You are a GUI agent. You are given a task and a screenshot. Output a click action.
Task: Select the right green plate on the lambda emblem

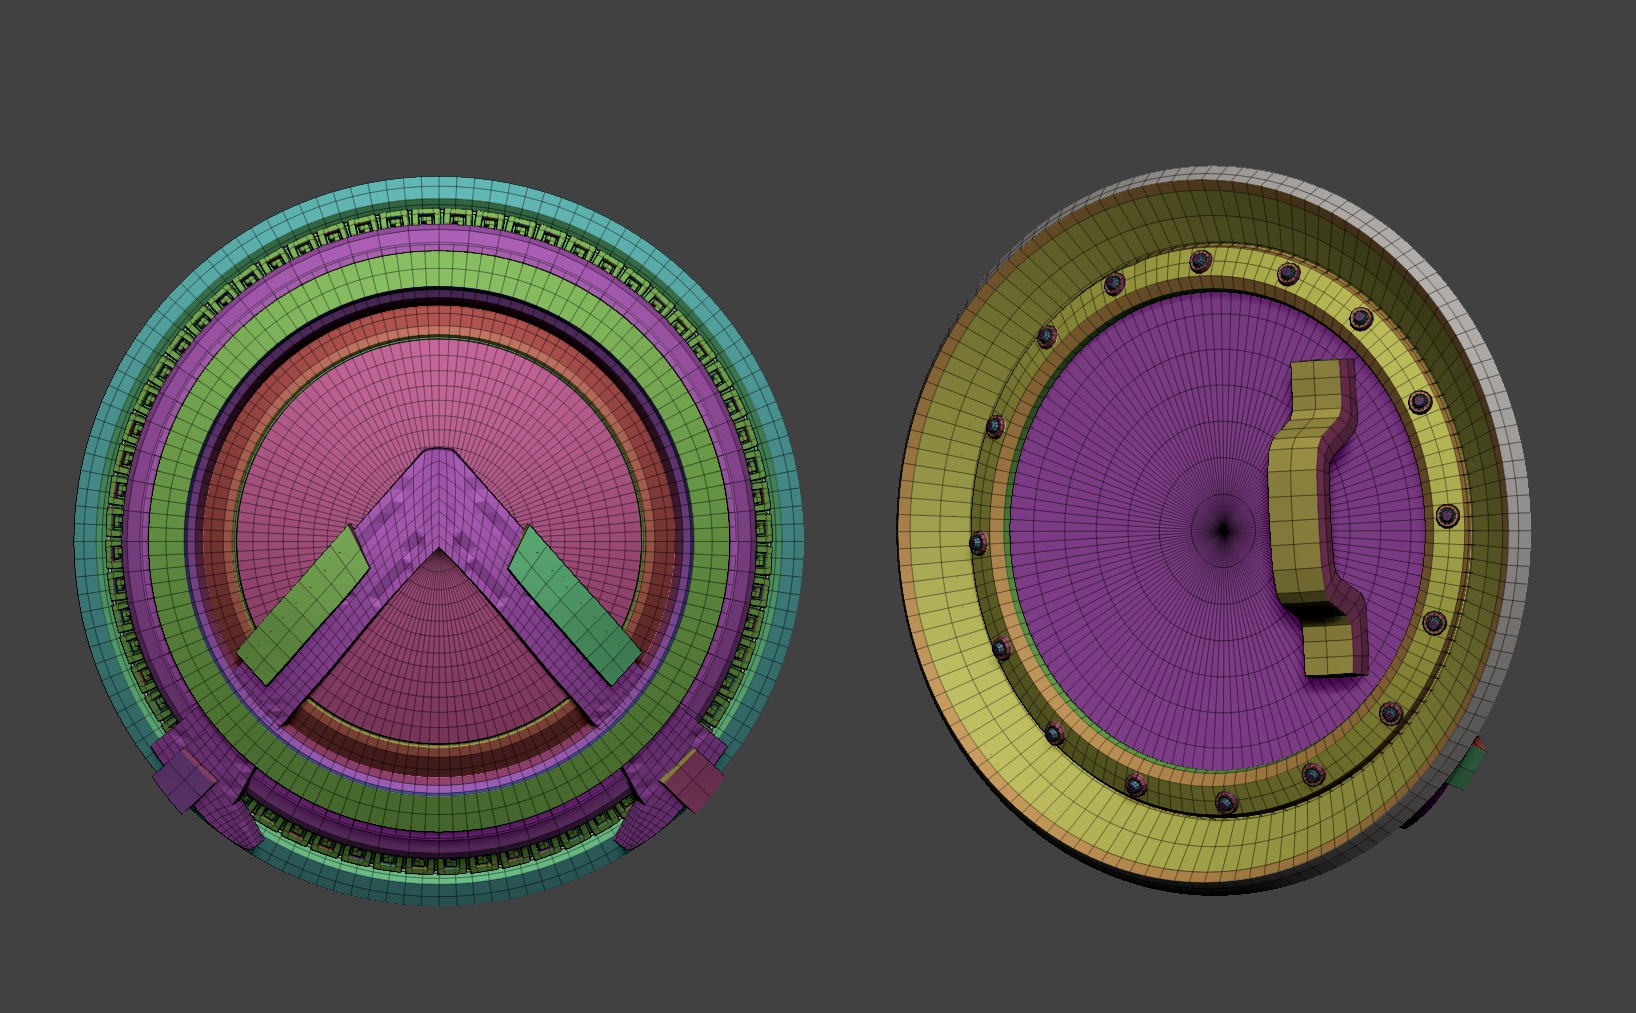[x=574, y=605]
